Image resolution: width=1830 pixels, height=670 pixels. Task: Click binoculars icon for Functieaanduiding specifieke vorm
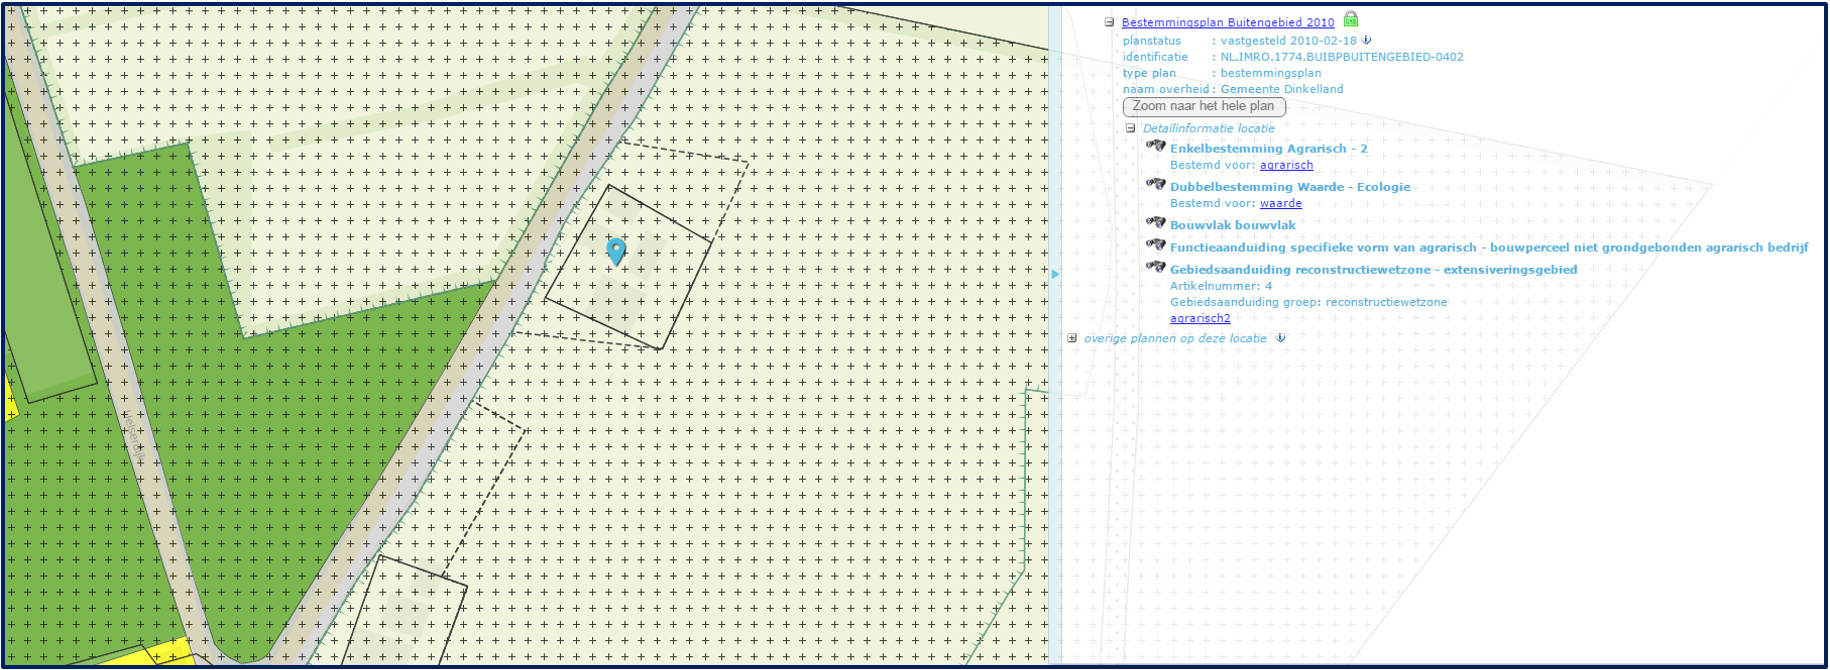pos(1156,245)
